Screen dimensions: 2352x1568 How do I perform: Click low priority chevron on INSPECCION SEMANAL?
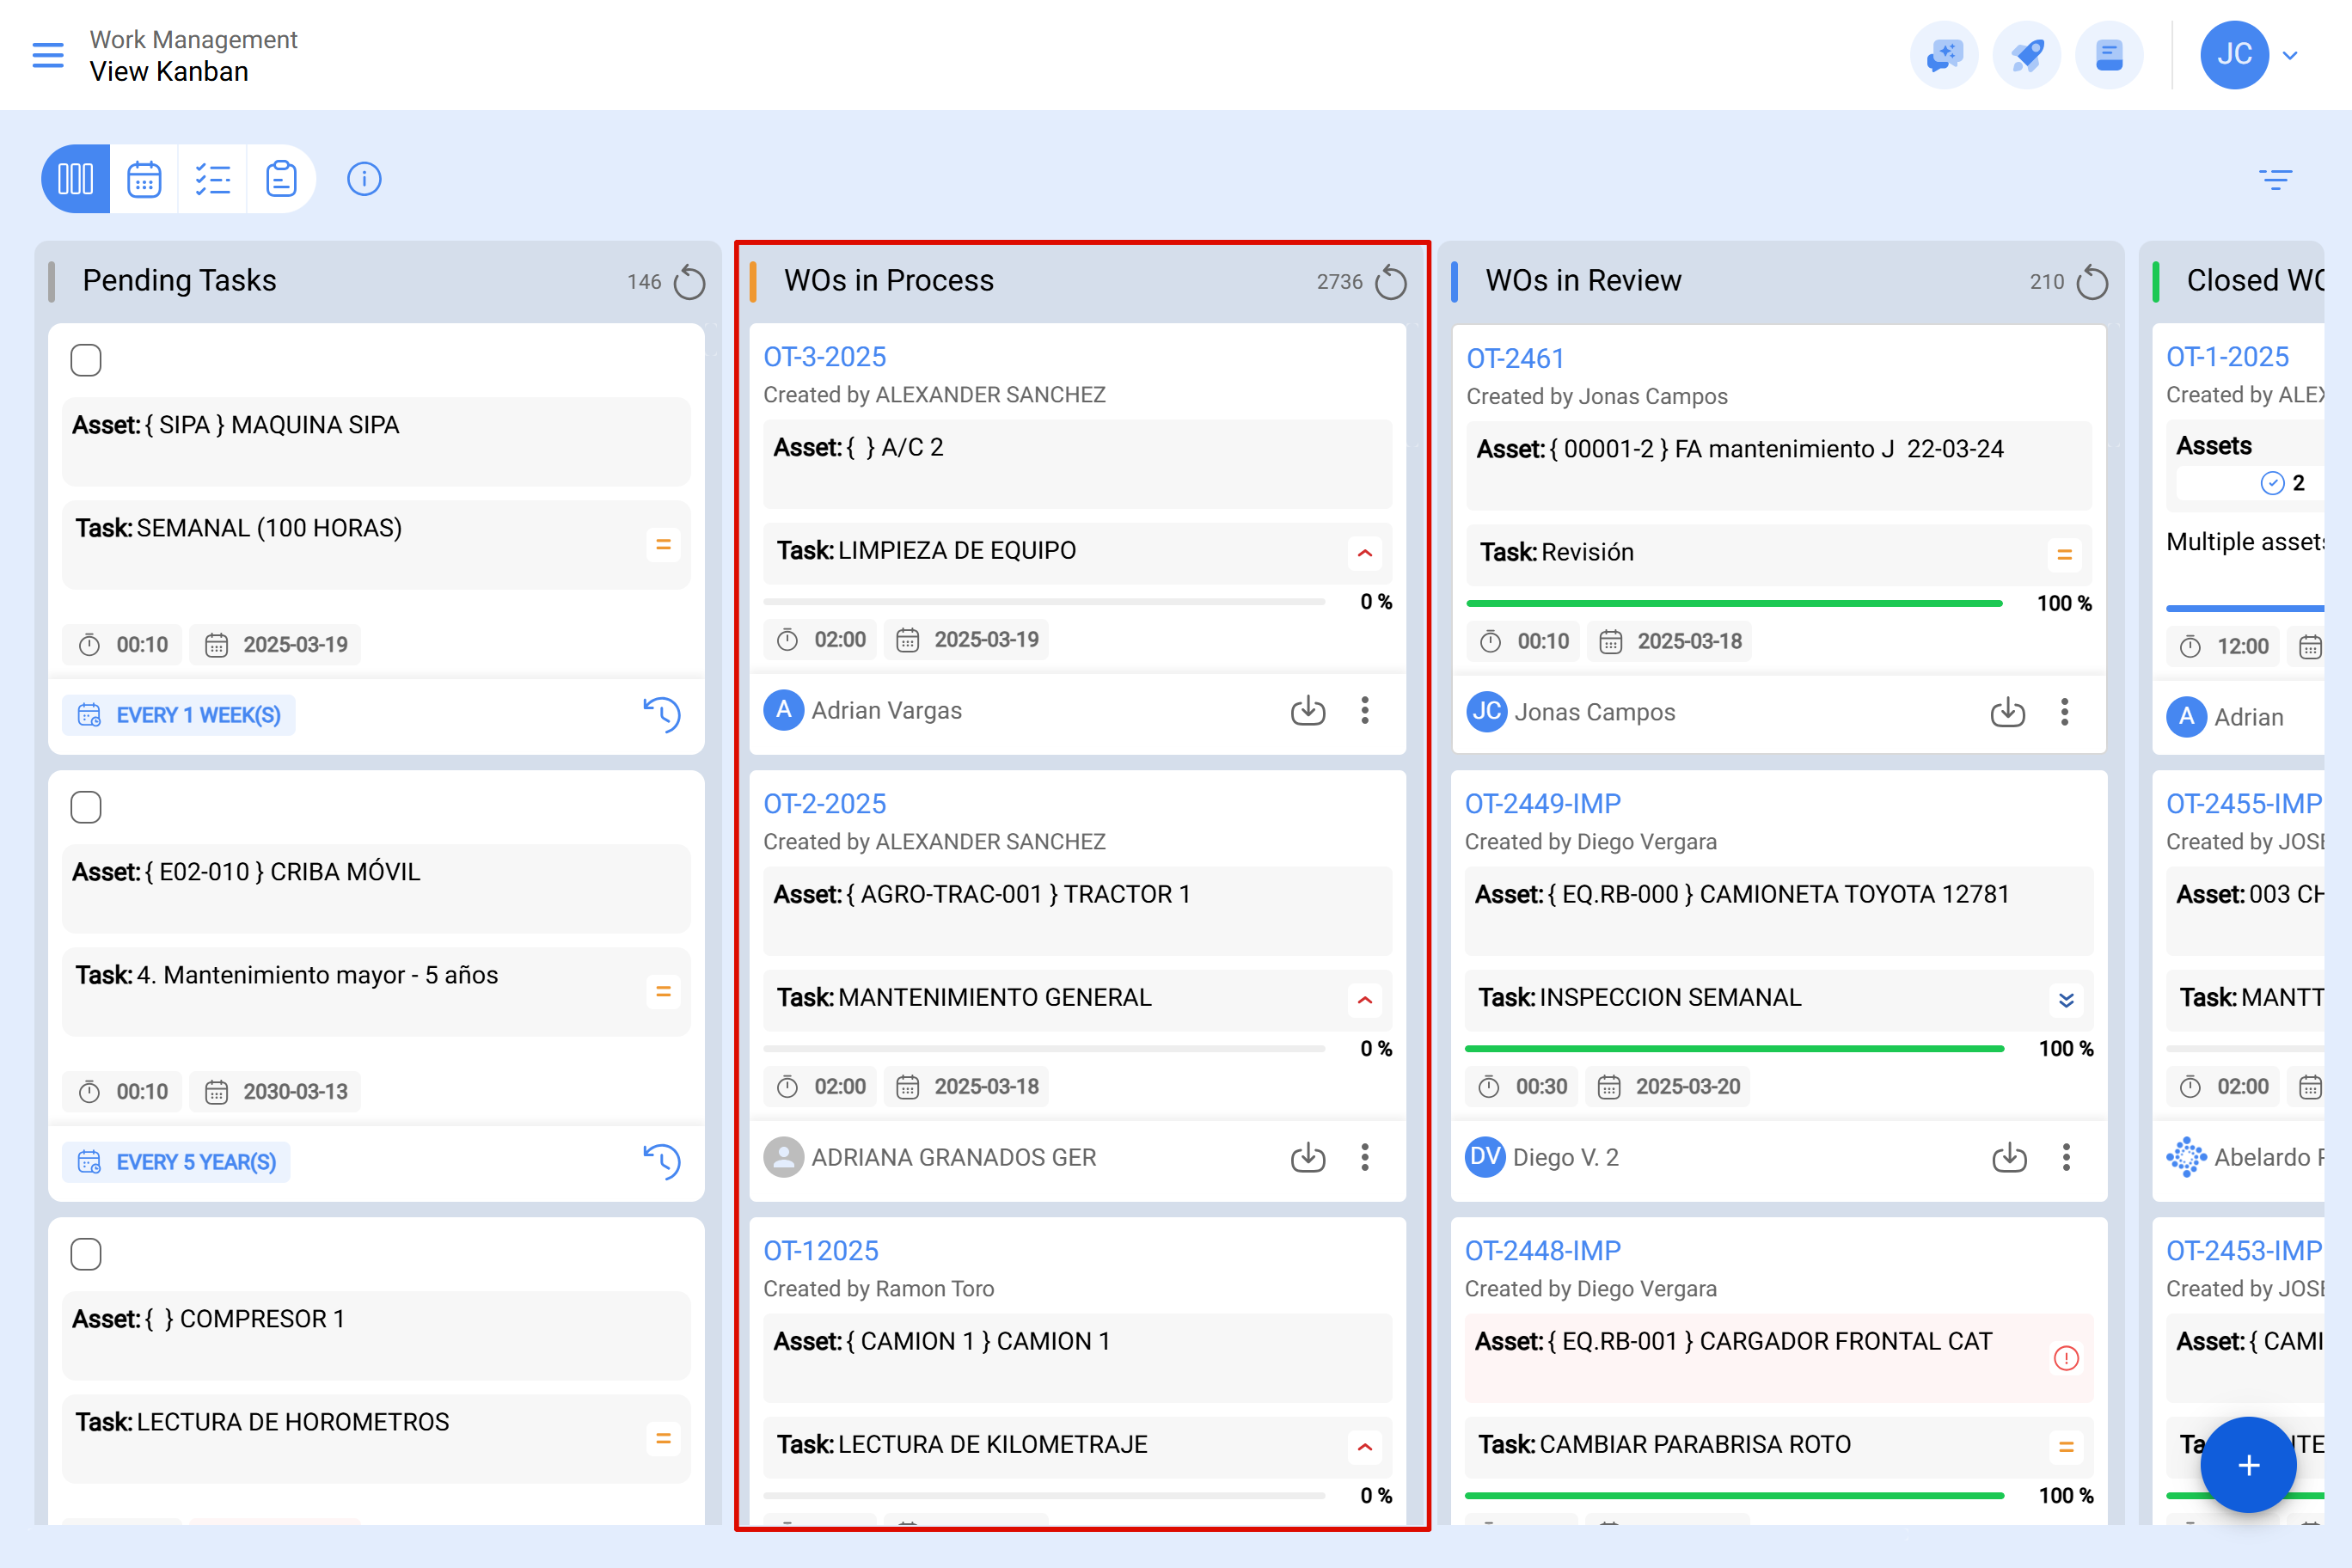2066,1000
